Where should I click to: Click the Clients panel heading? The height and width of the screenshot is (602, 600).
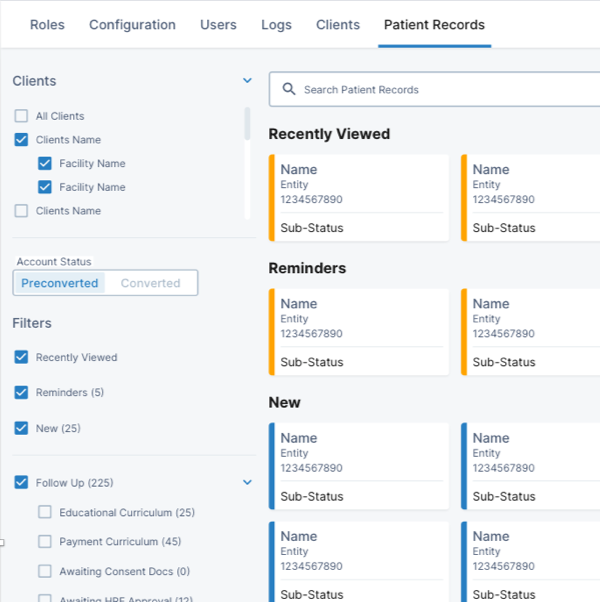click(x=34, y=81)
